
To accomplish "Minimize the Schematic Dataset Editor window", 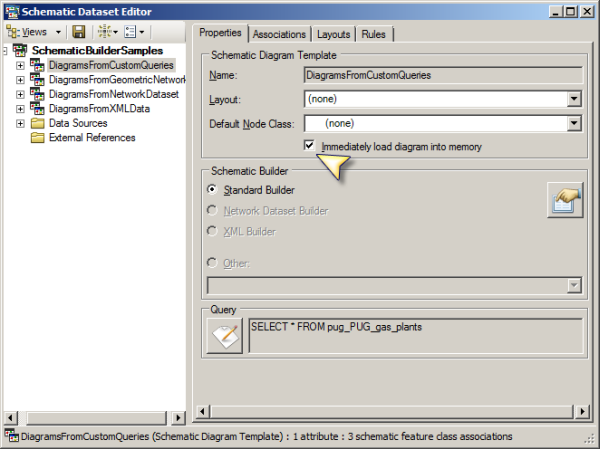I will click(x=556, y=11).
